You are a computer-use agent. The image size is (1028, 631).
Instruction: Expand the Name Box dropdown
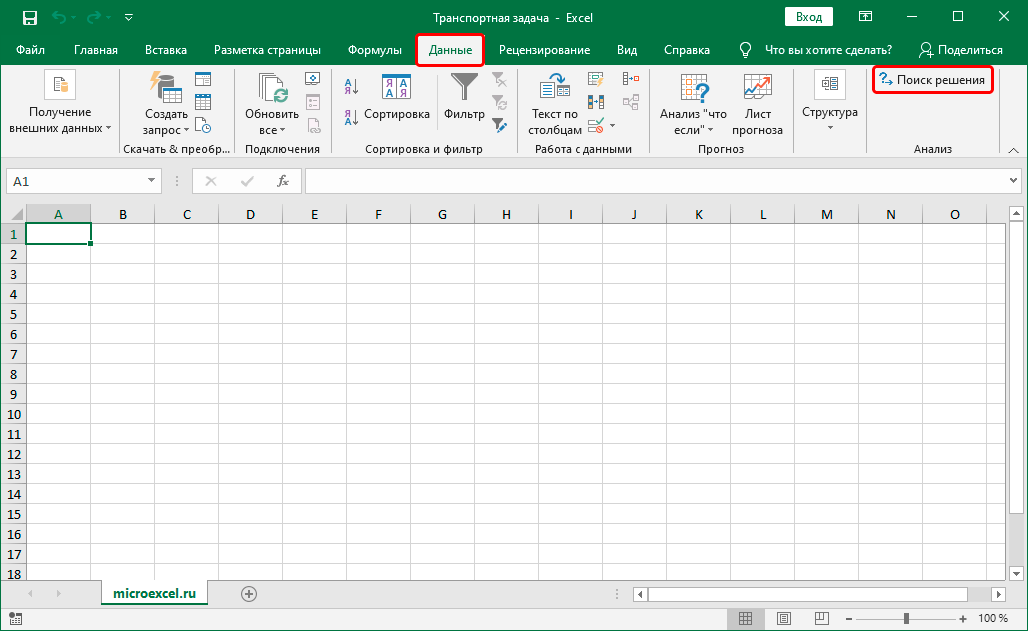tap(152, 181)
